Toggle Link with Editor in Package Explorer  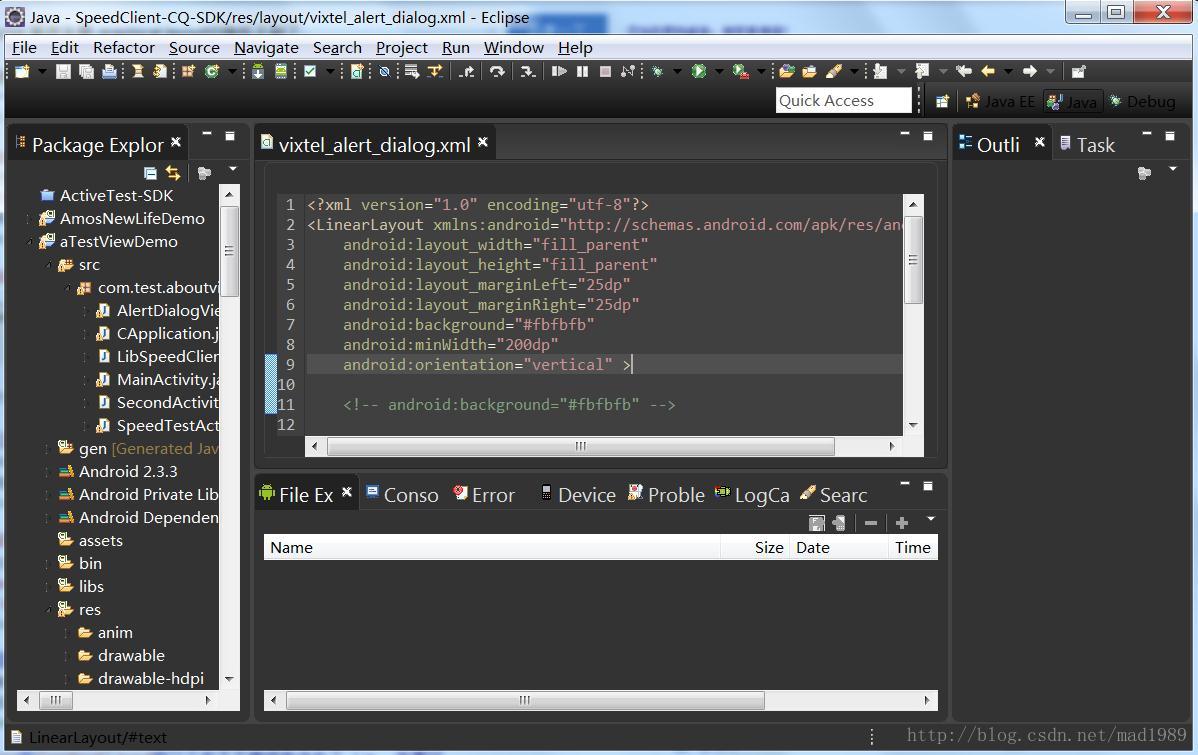click(x=173, y=173)
